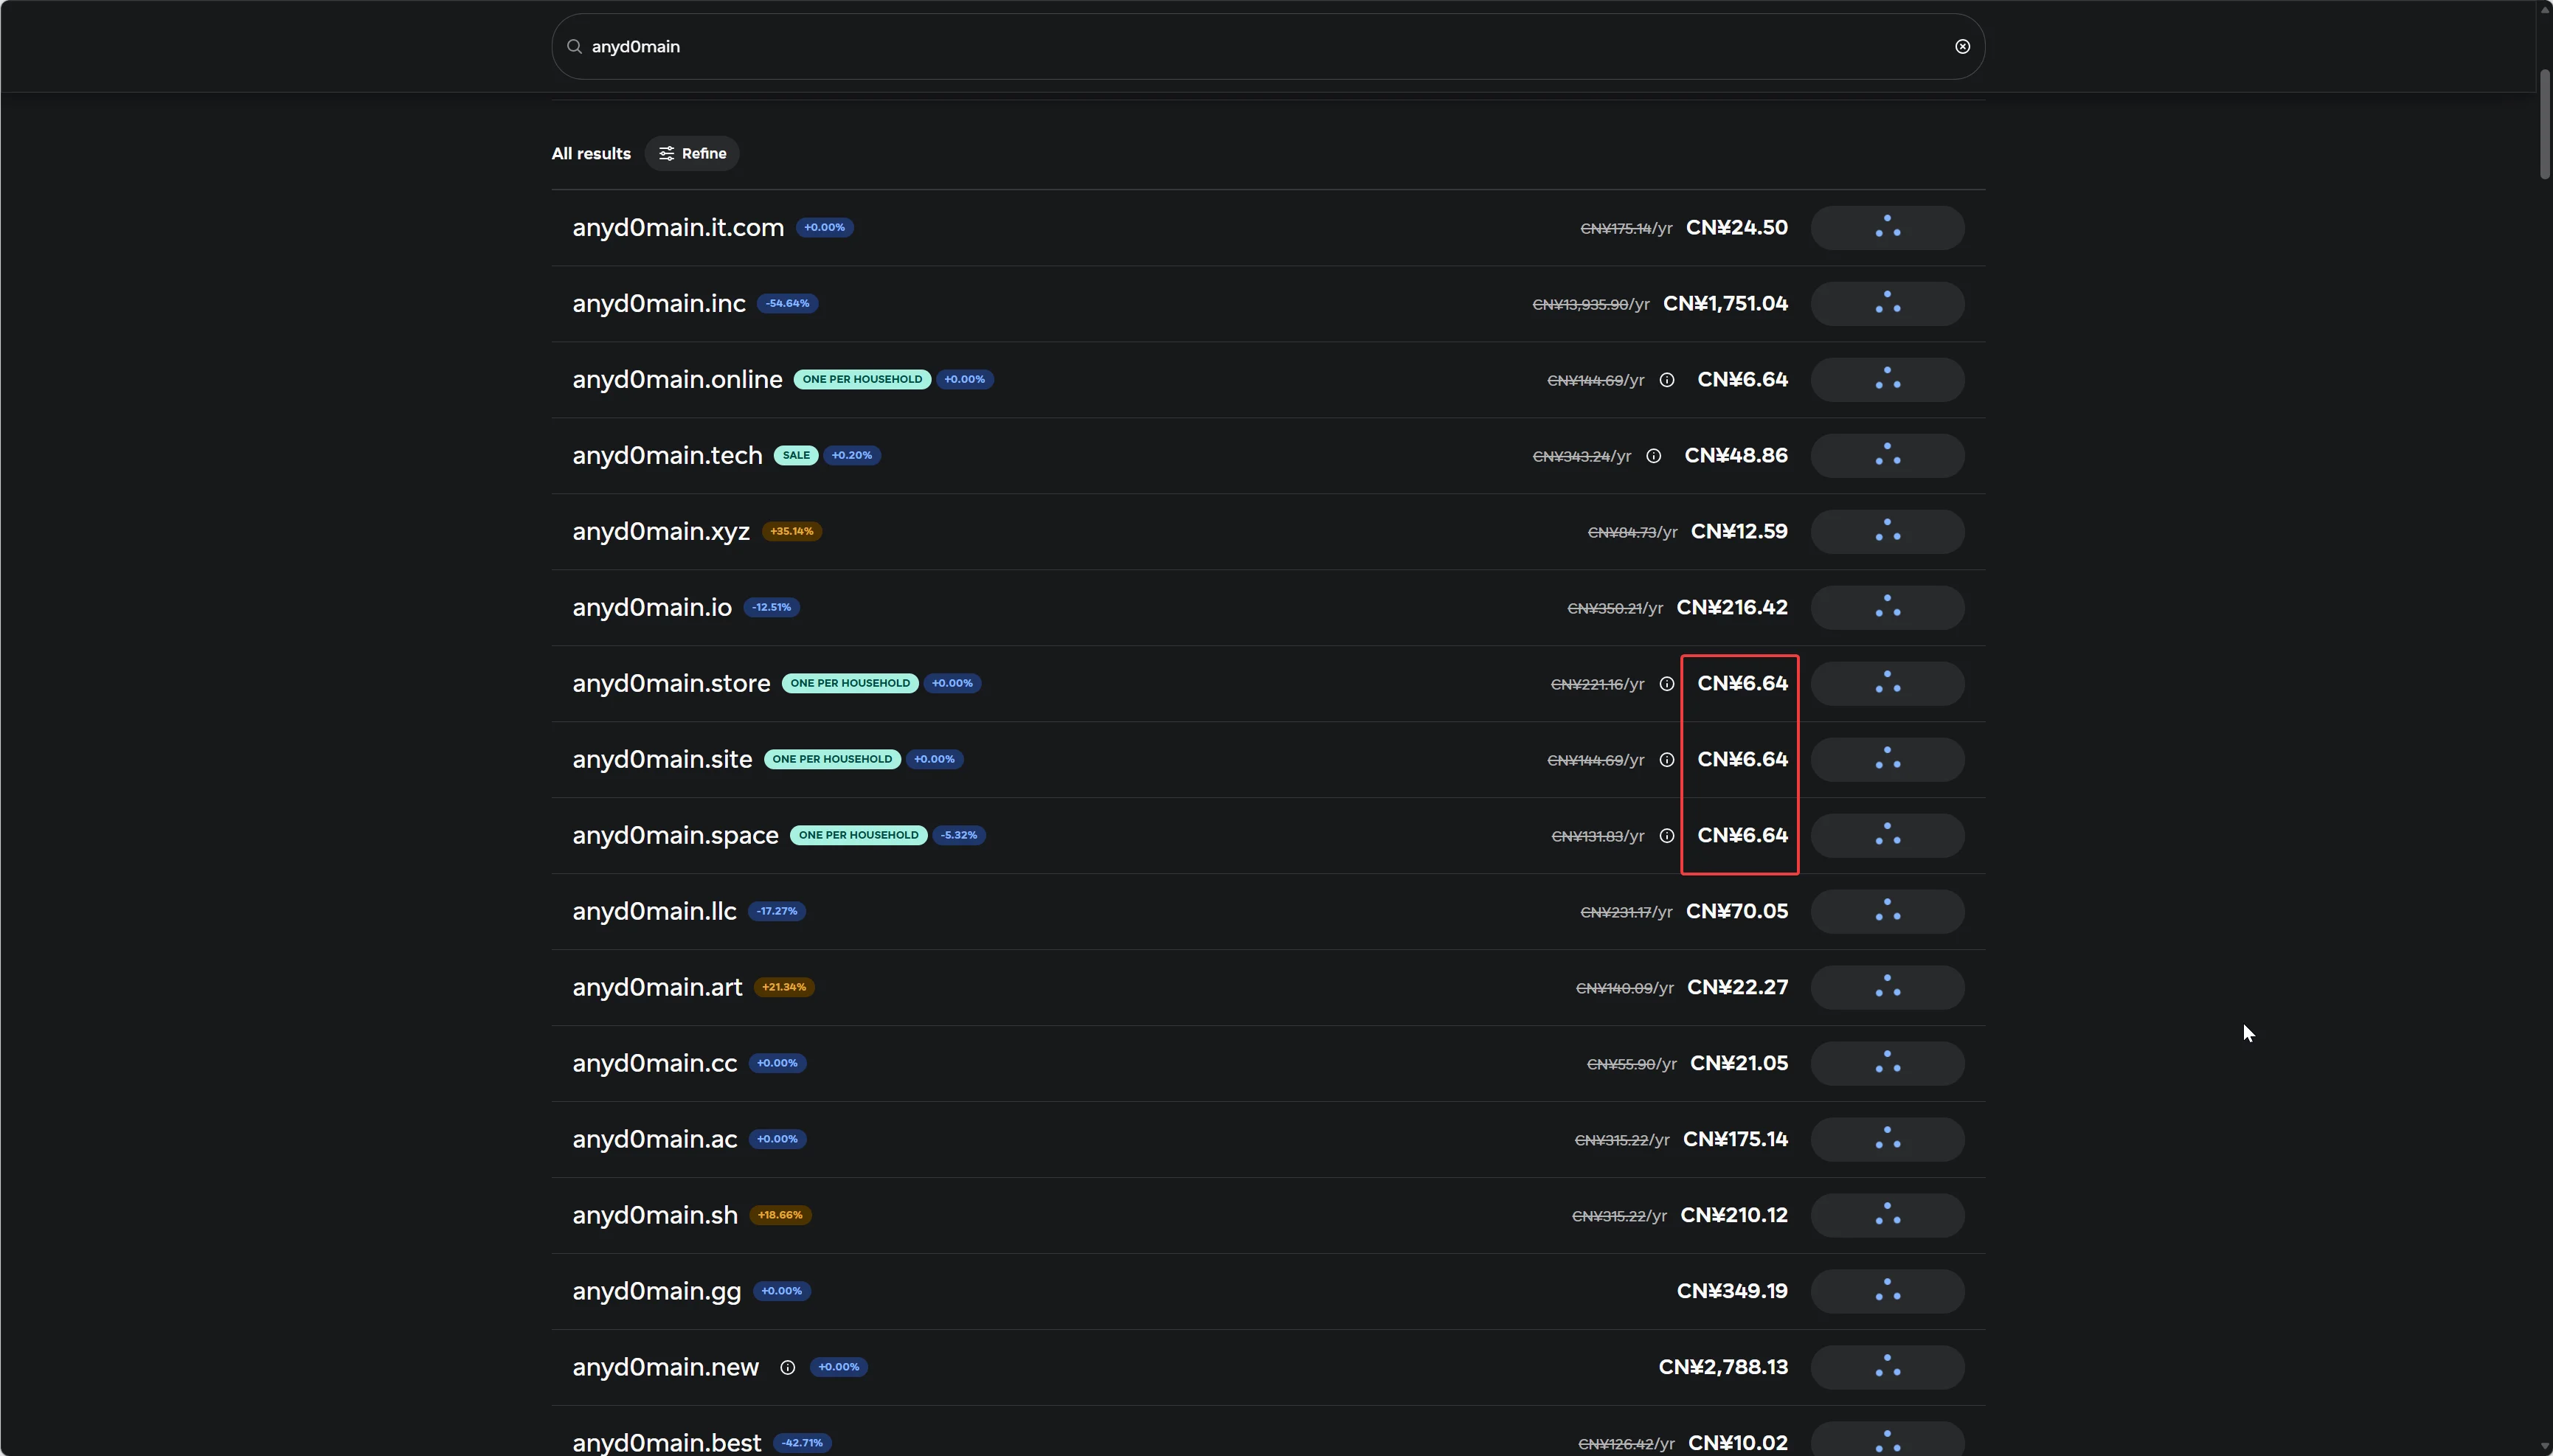
Task: Select the anyd0main.inc domain name
Action: (x=659, y=304)
